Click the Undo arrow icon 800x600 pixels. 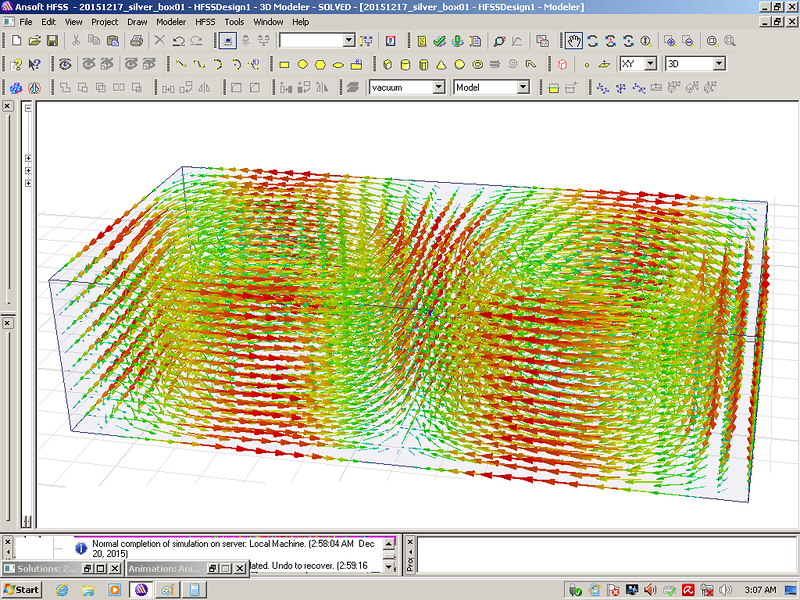pos(178,41)
